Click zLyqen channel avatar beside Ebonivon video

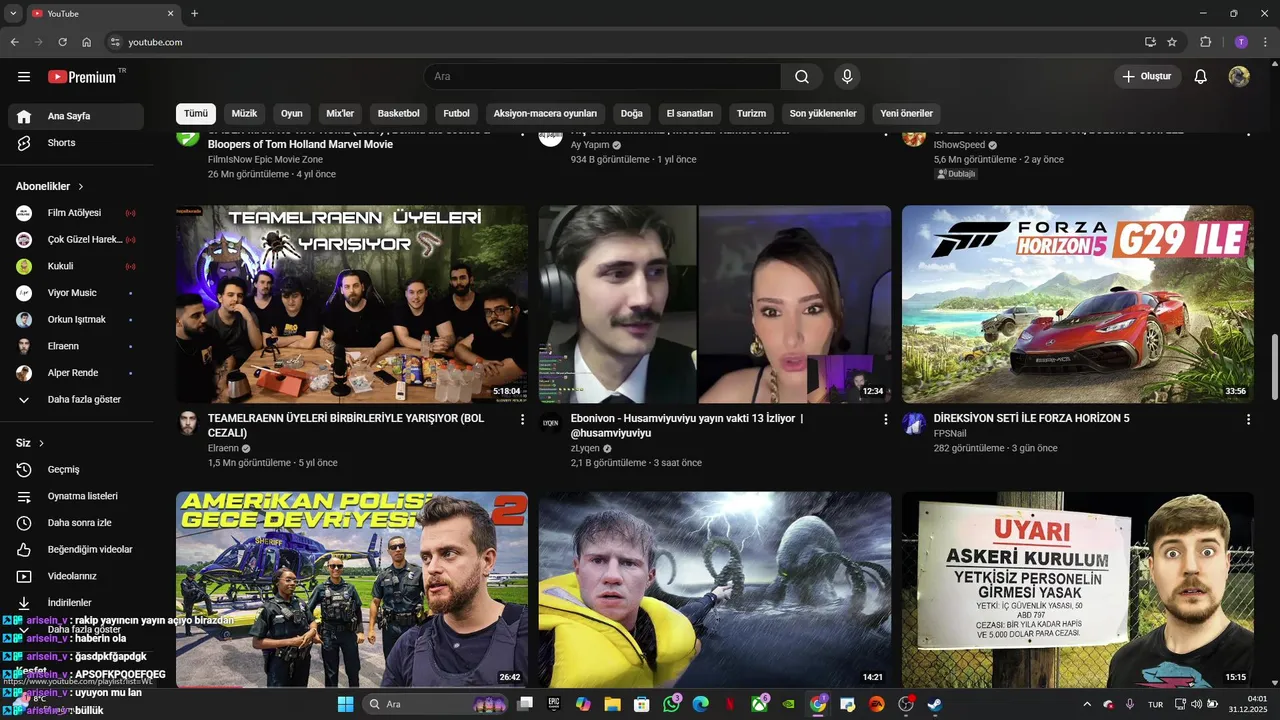[551, 423]
